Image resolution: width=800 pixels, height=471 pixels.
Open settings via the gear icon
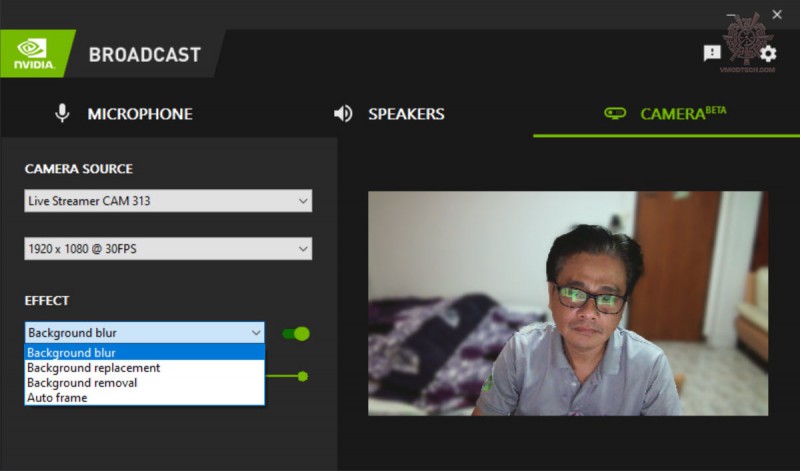[768, 54]
